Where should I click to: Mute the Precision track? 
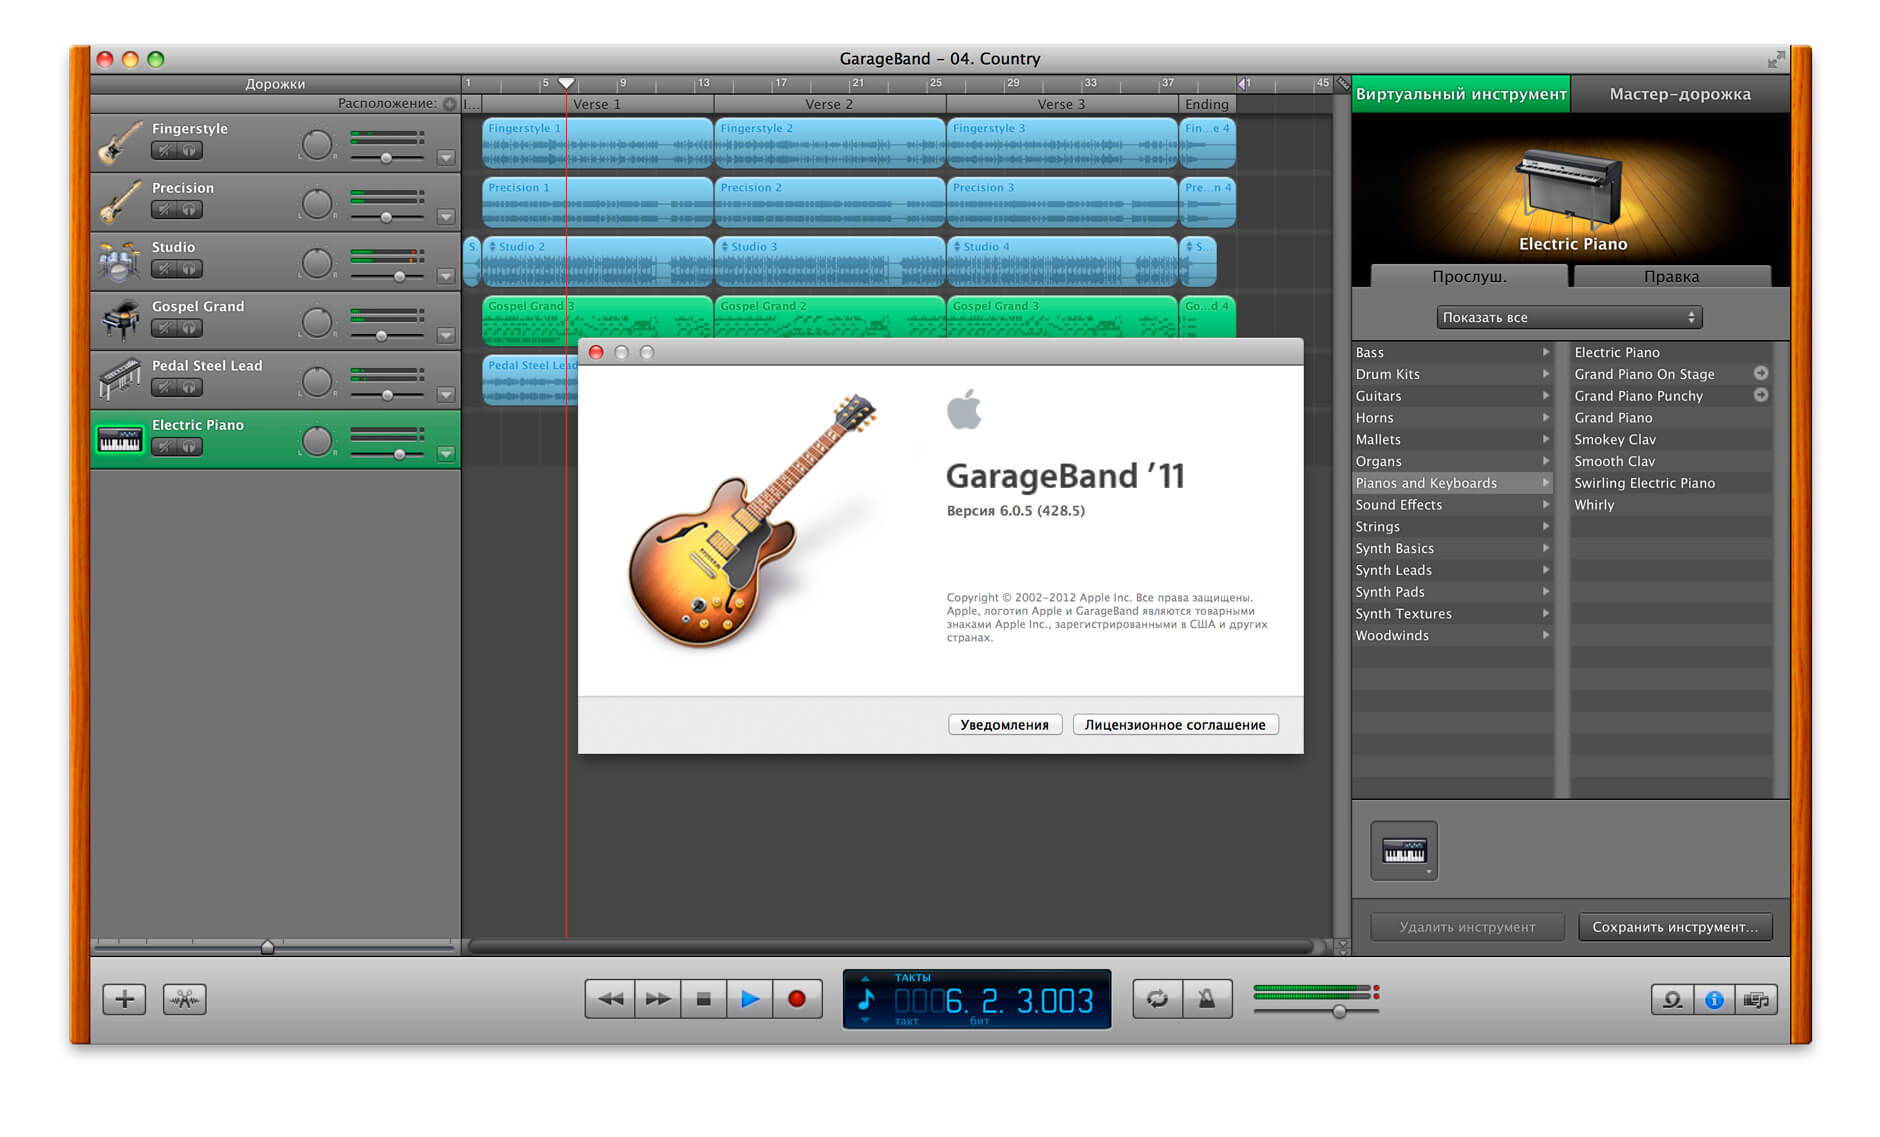[164, 210]
